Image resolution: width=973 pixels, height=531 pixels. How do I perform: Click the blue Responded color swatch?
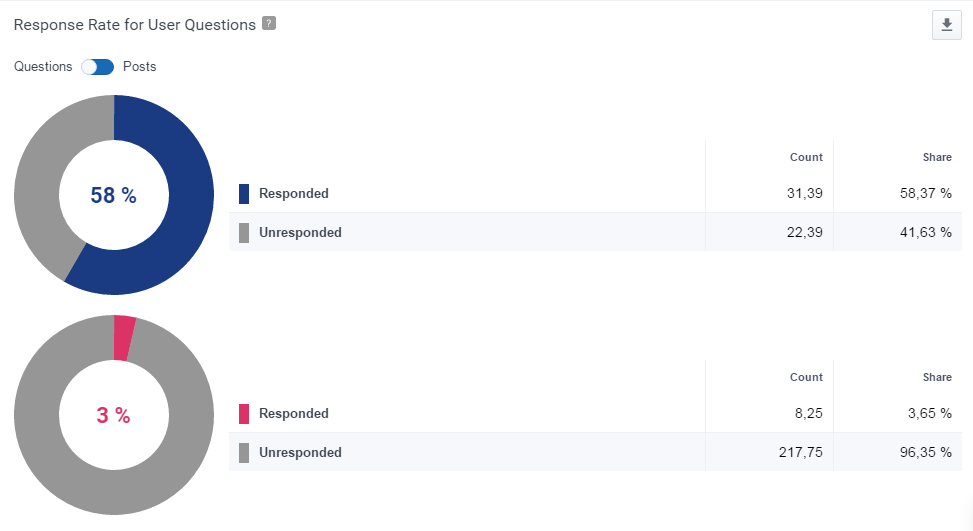click(x=244, y=194)
